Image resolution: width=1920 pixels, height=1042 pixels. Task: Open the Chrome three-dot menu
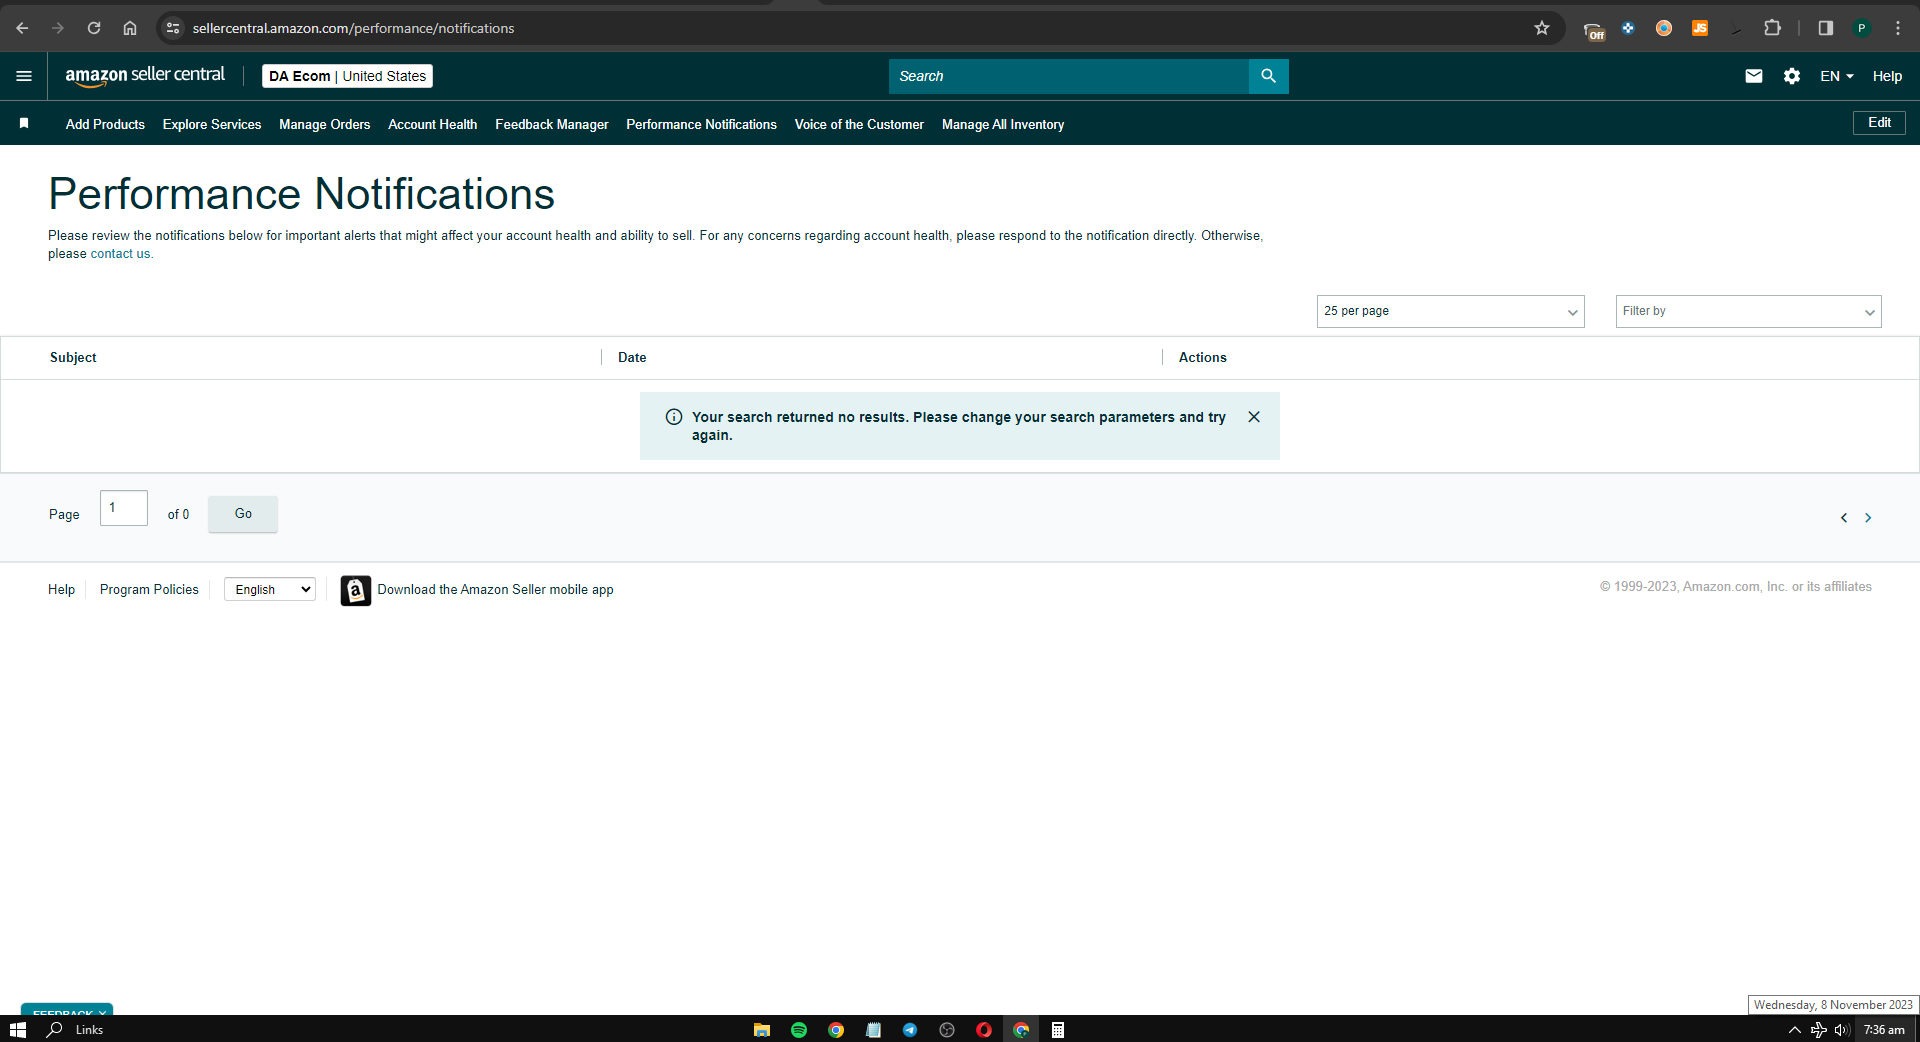point(1898,28)
